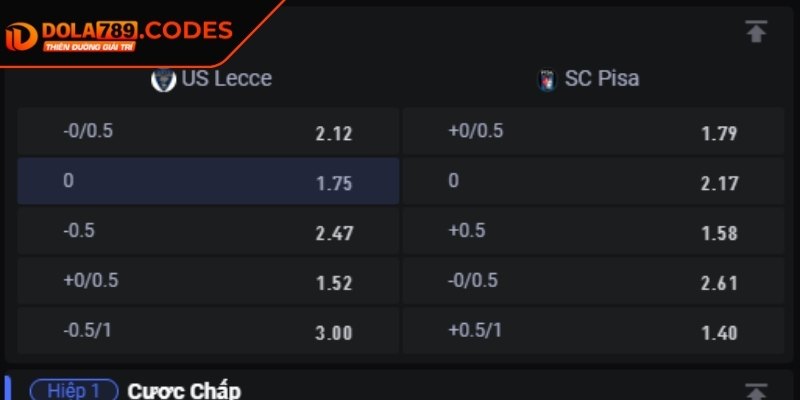Select Pisa +0/0.5 odds 1.79
This screenshot has width=800, height=400.
(x=593, y=132)
